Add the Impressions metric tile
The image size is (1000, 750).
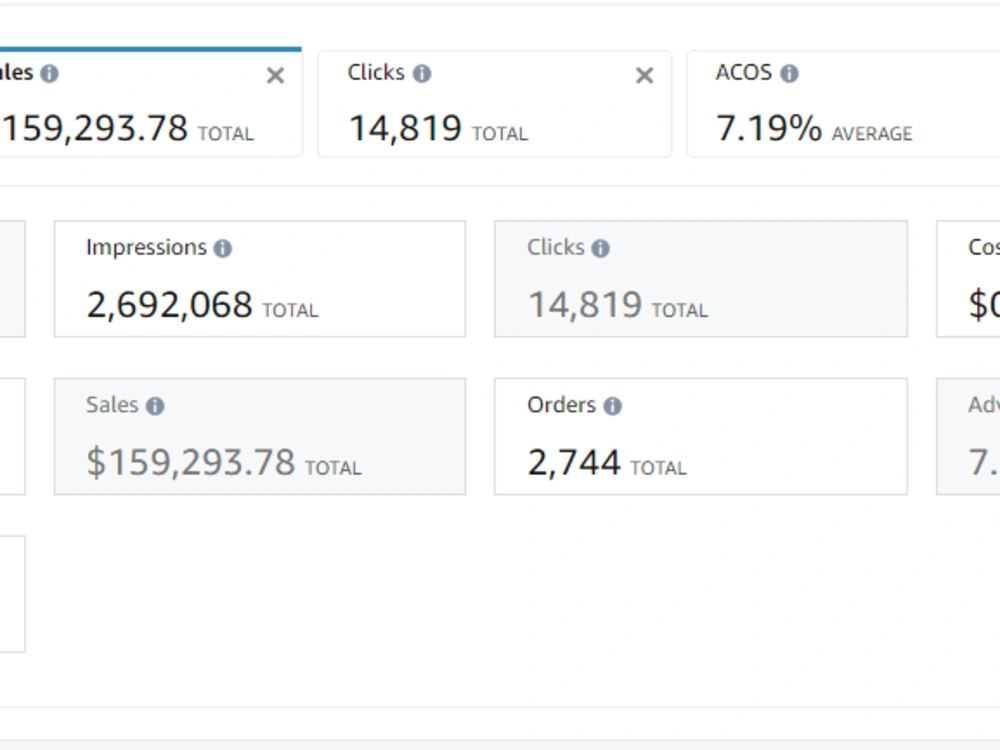tap(260, 279)
